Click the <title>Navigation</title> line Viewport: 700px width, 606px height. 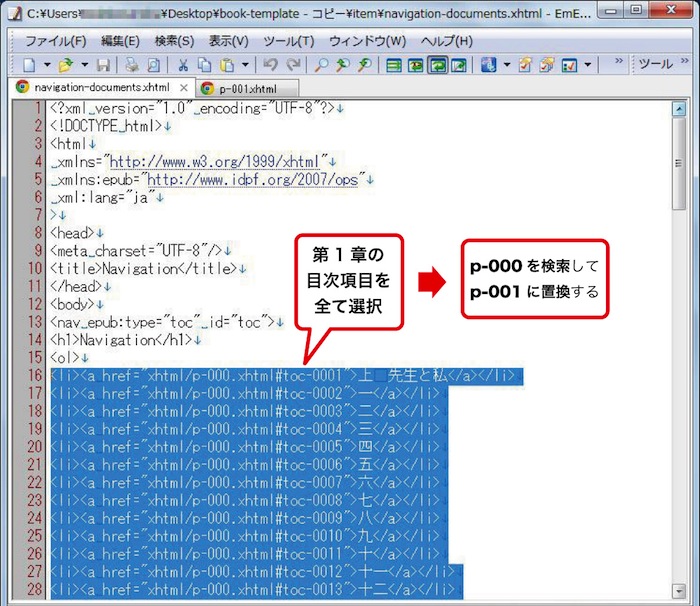147,268
